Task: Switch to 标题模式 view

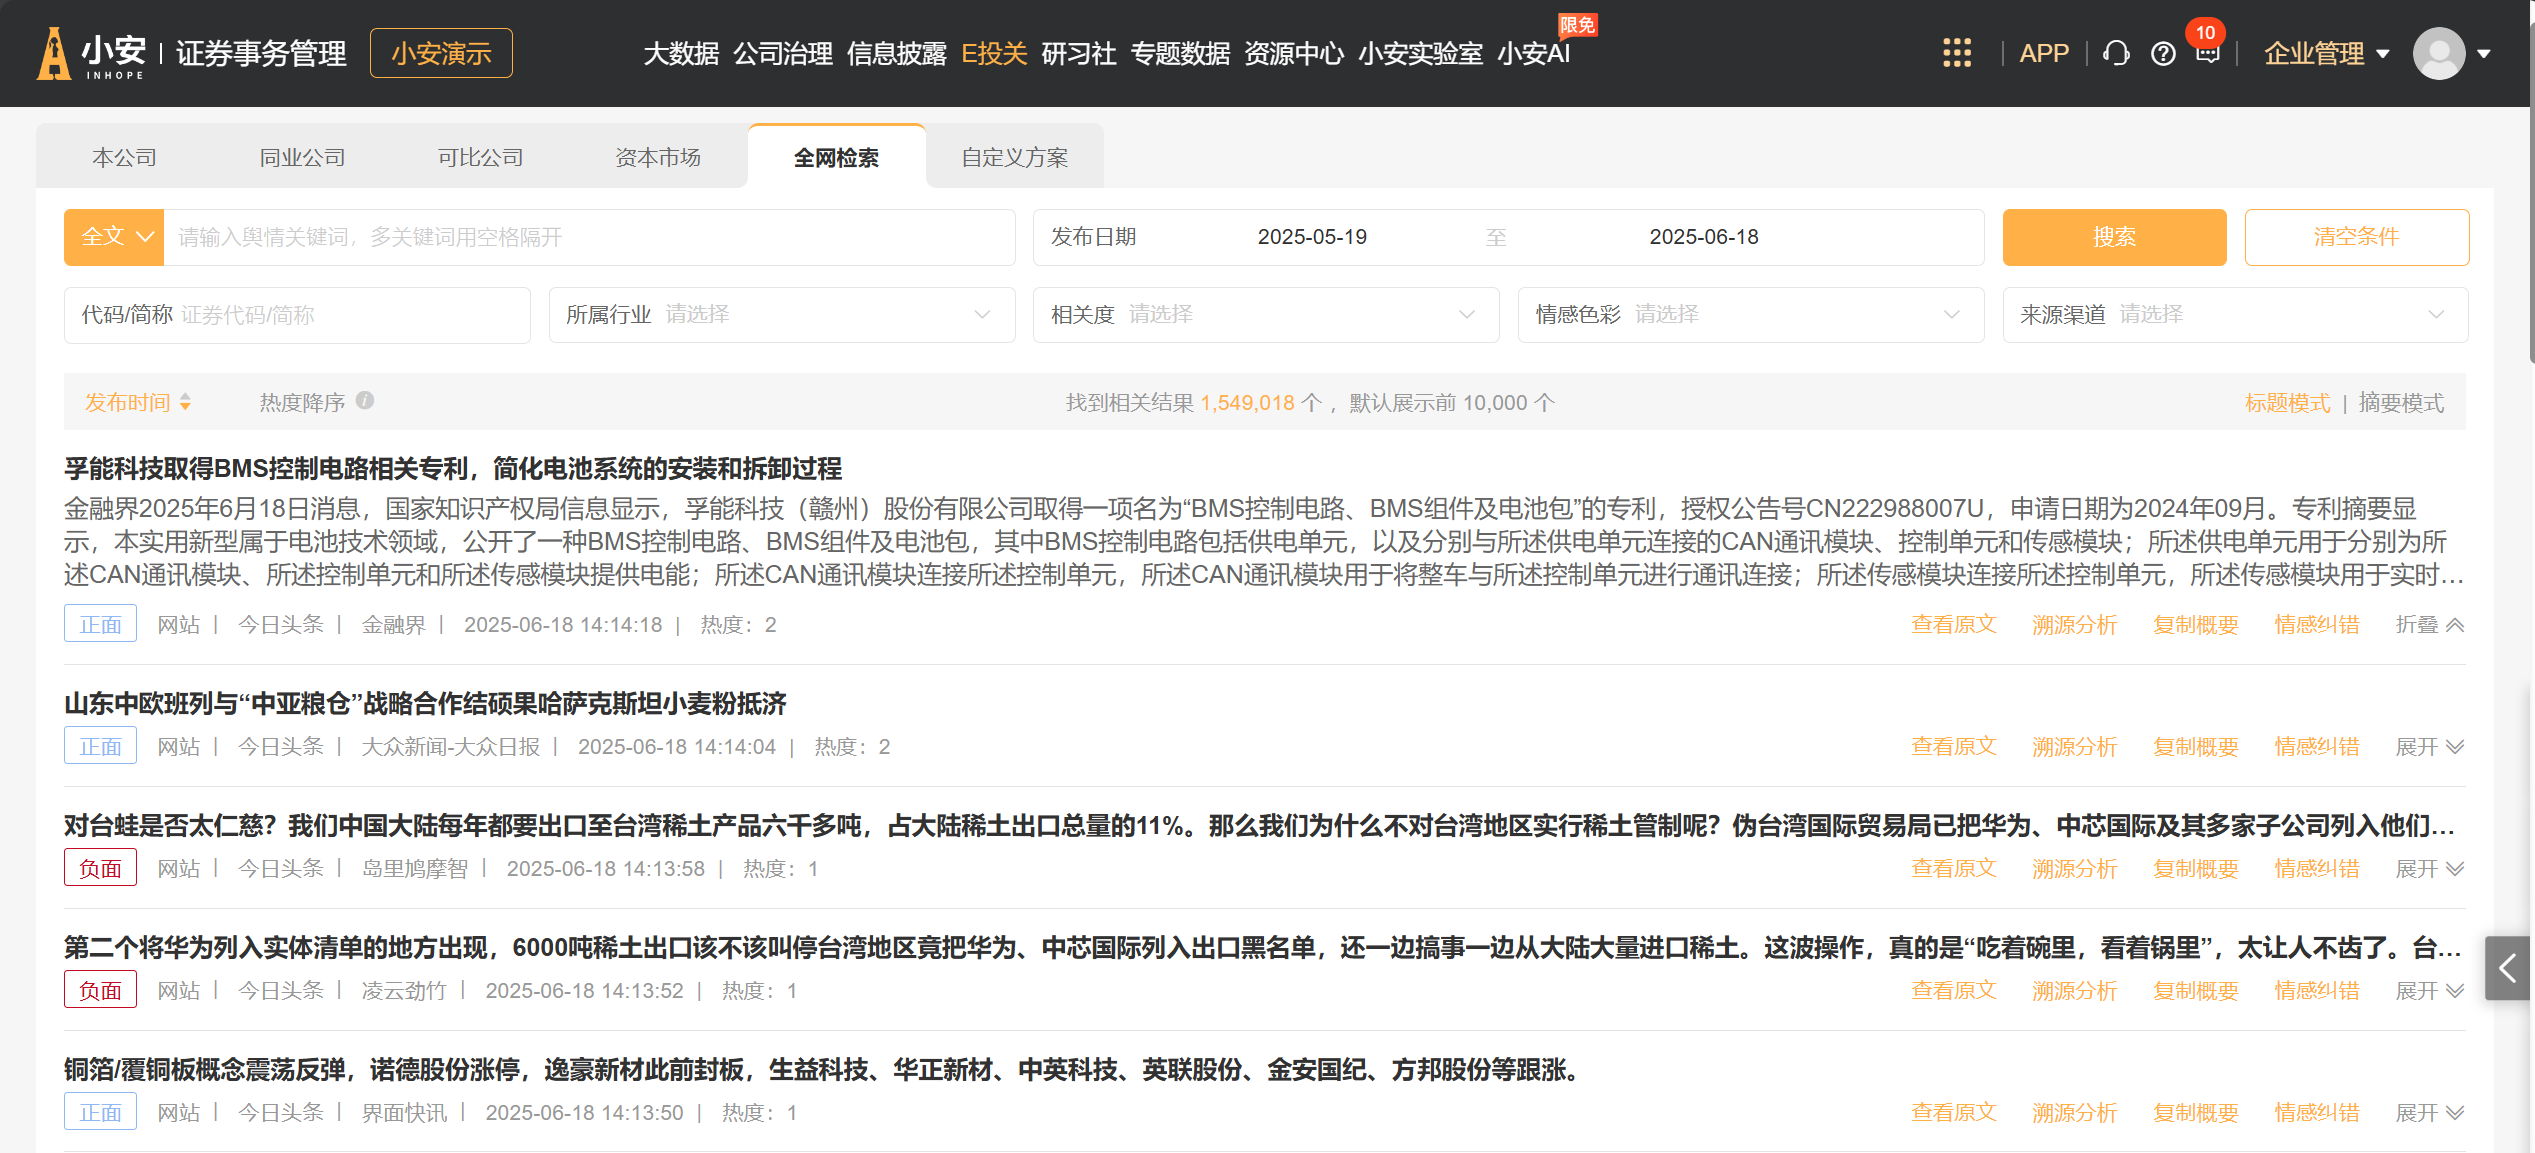Action: click(x=2287, y=403)
